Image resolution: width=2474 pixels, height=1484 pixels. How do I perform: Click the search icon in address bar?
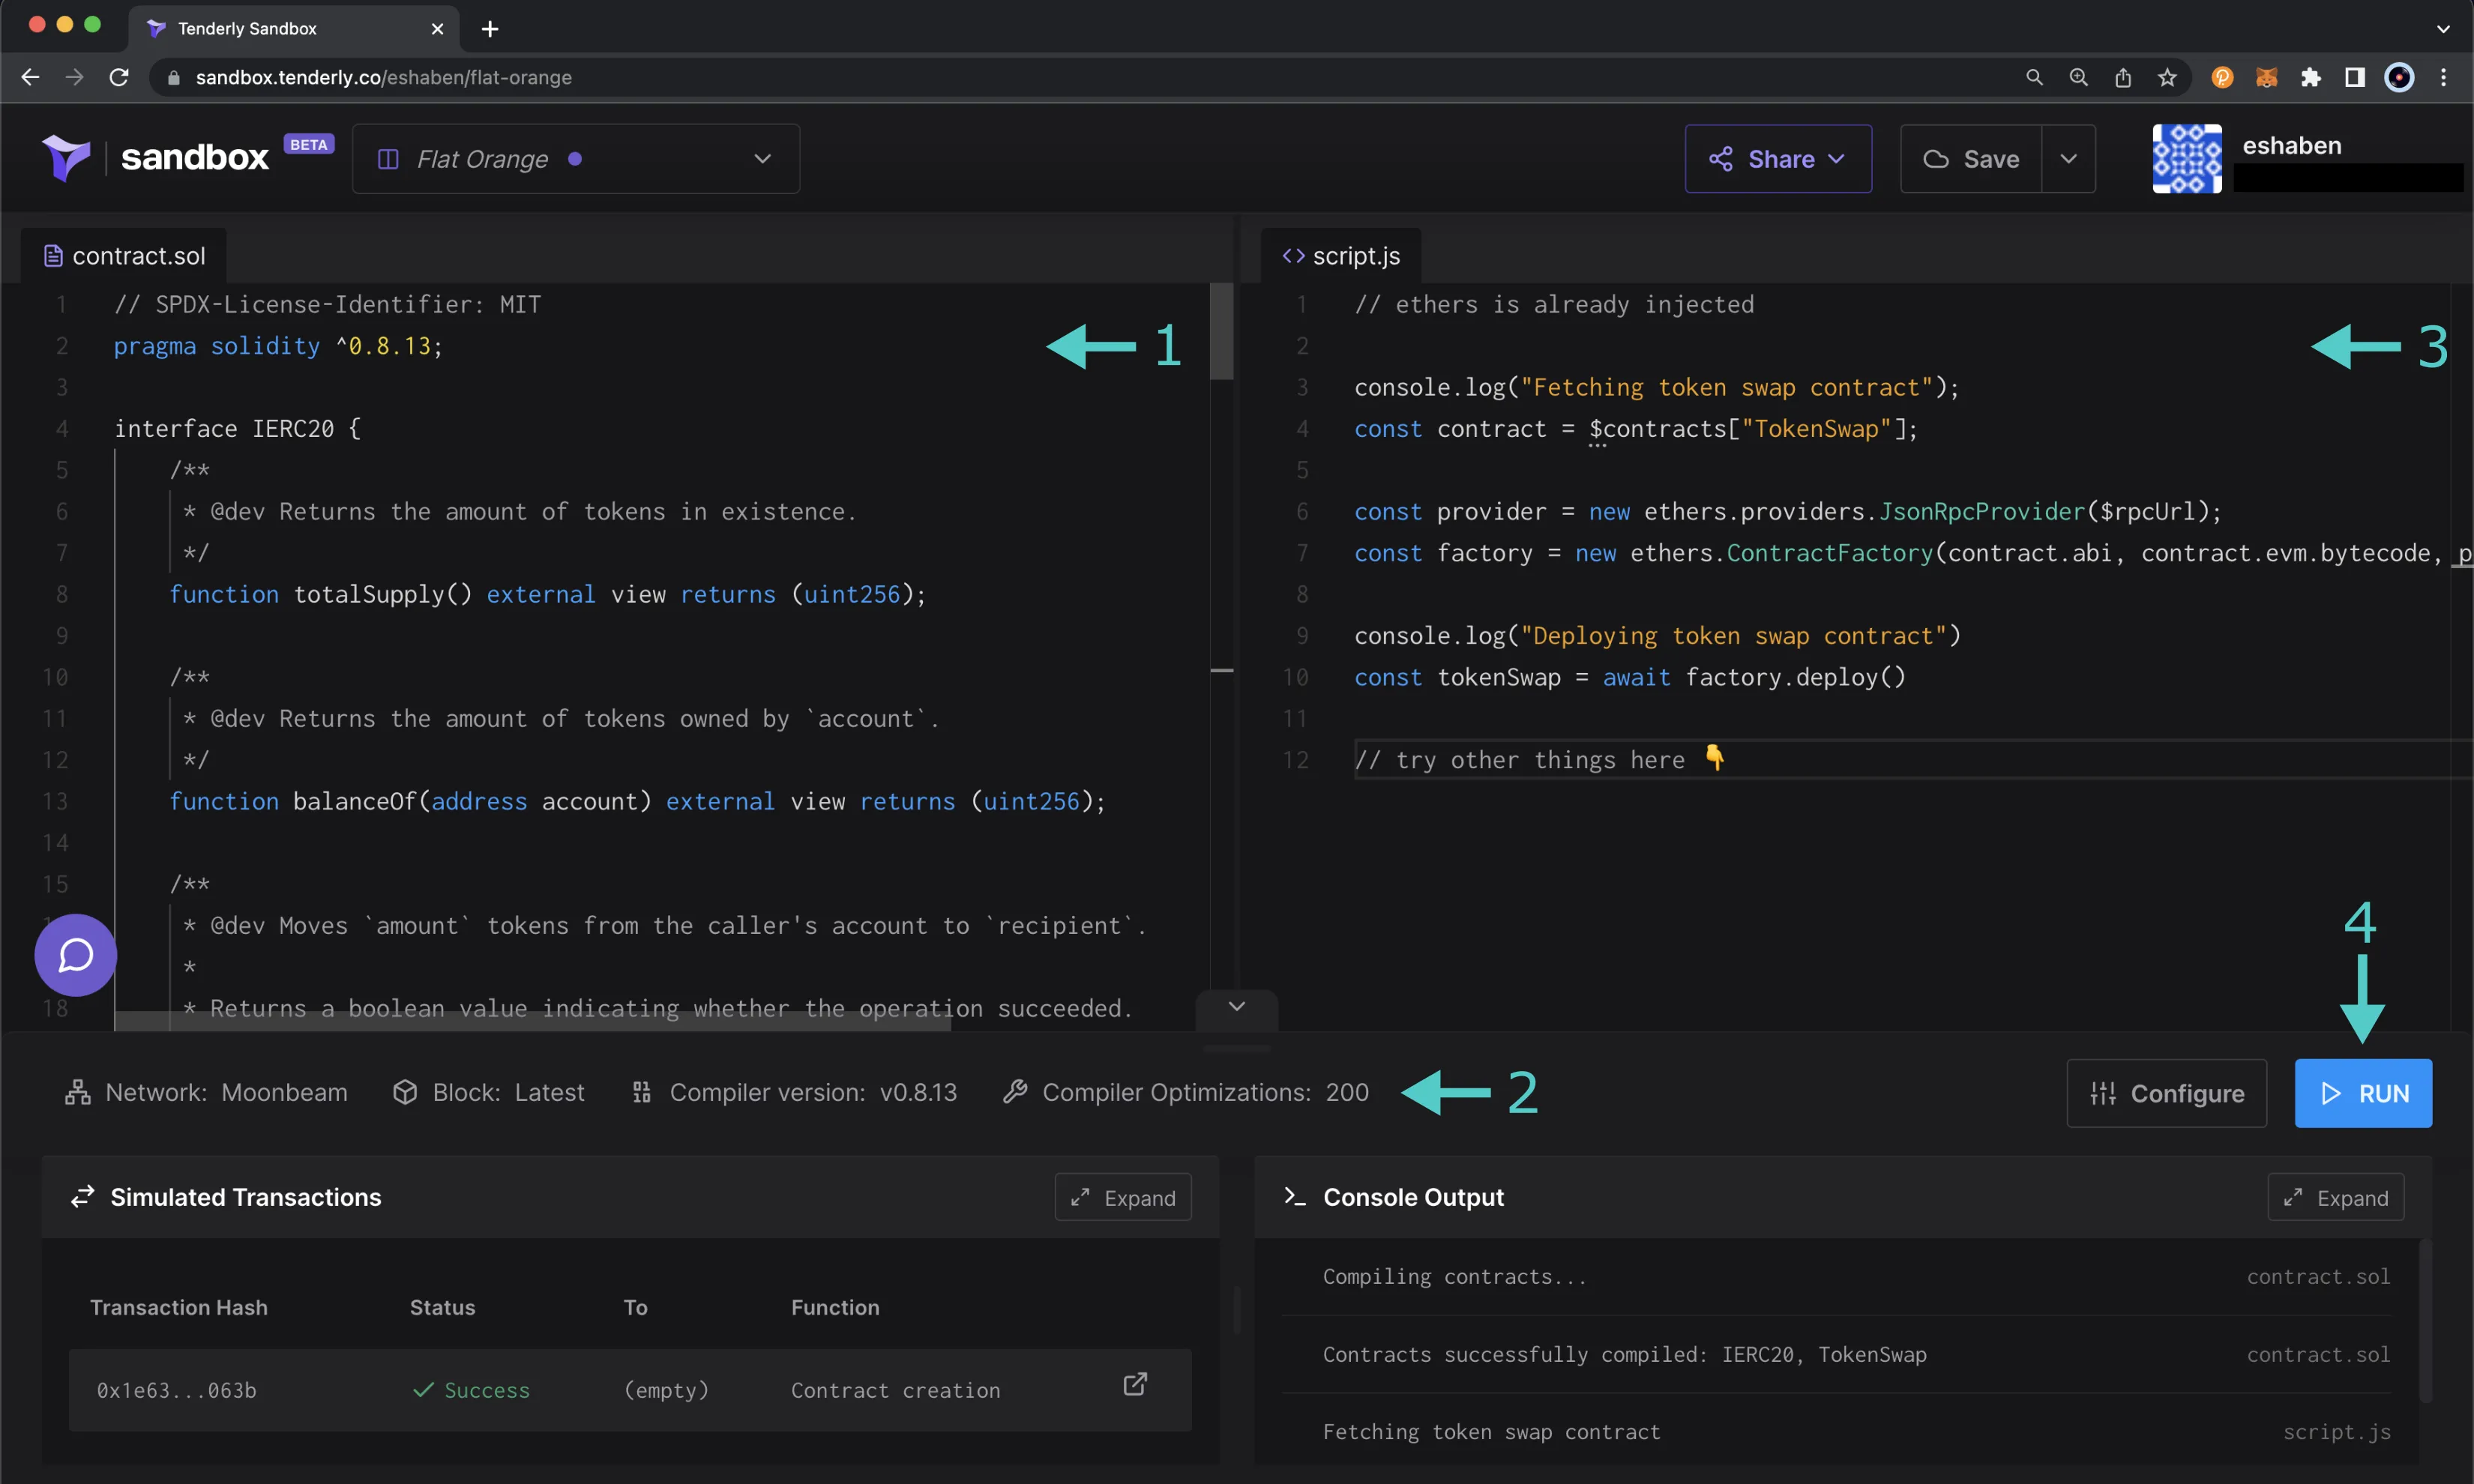pos(2034,77)
